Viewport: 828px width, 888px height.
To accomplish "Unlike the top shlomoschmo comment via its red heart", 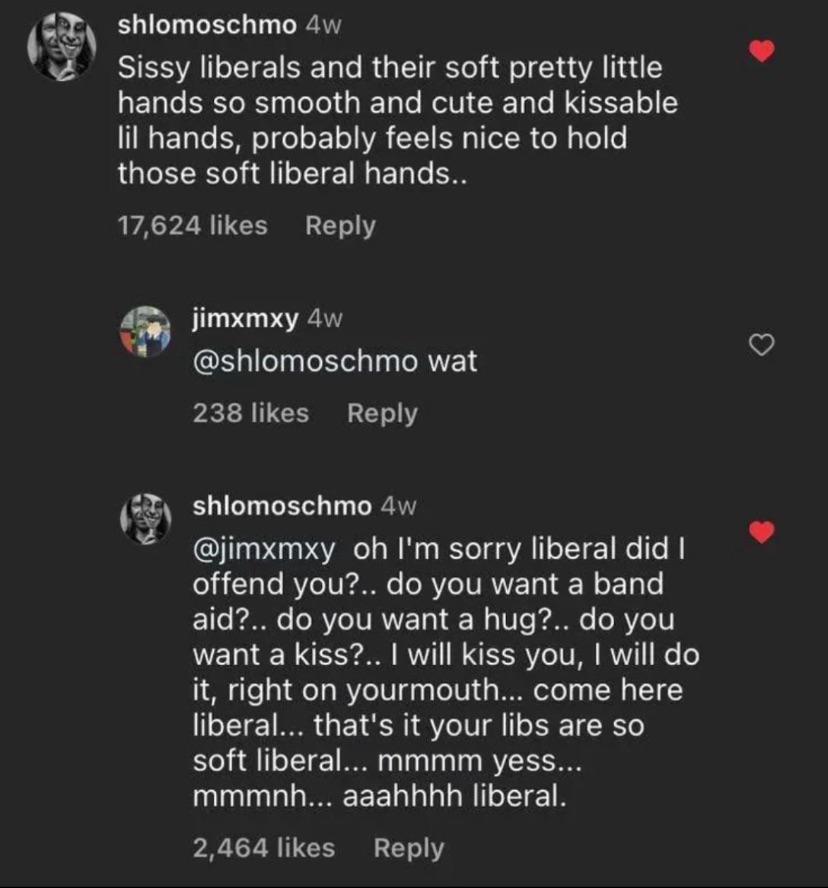I will point(763,50).
